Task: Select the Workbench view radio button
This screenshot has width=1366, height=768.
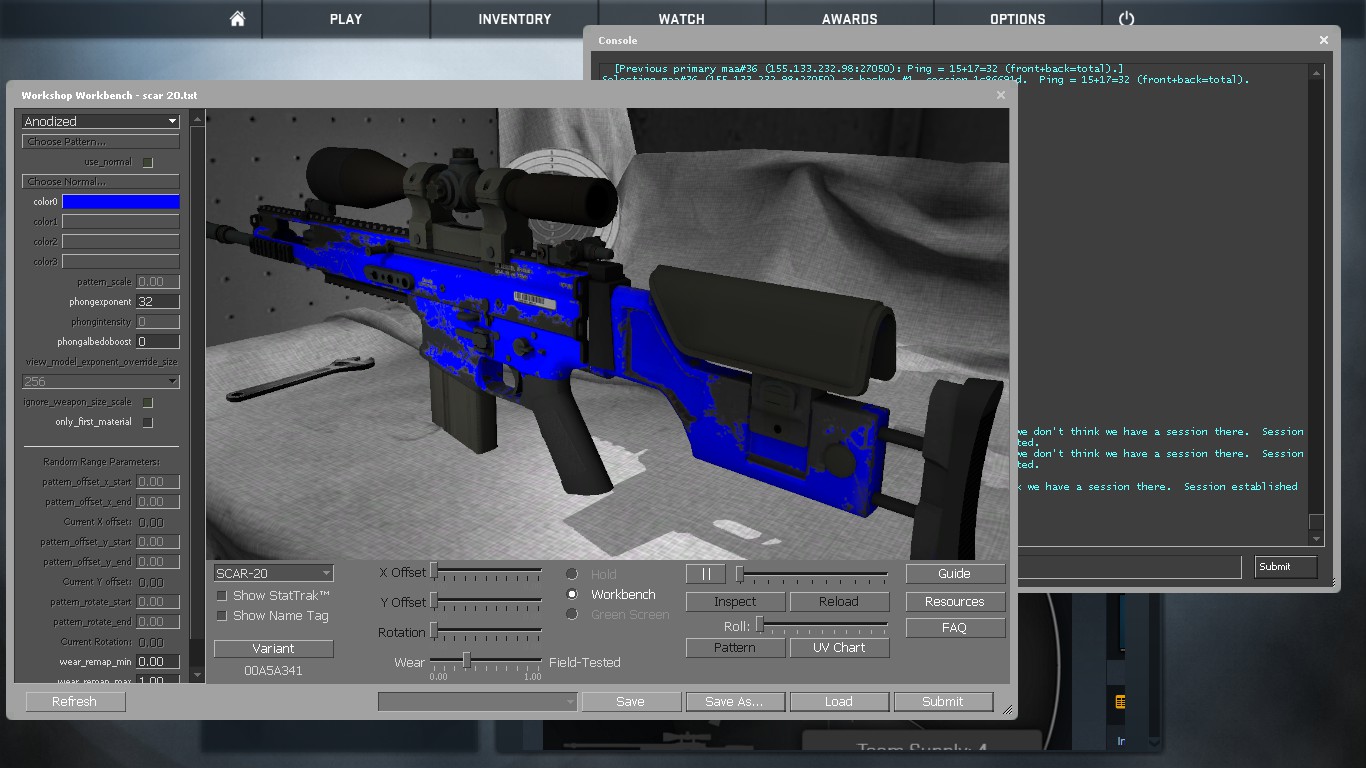Action: click(x=572, y=594)
